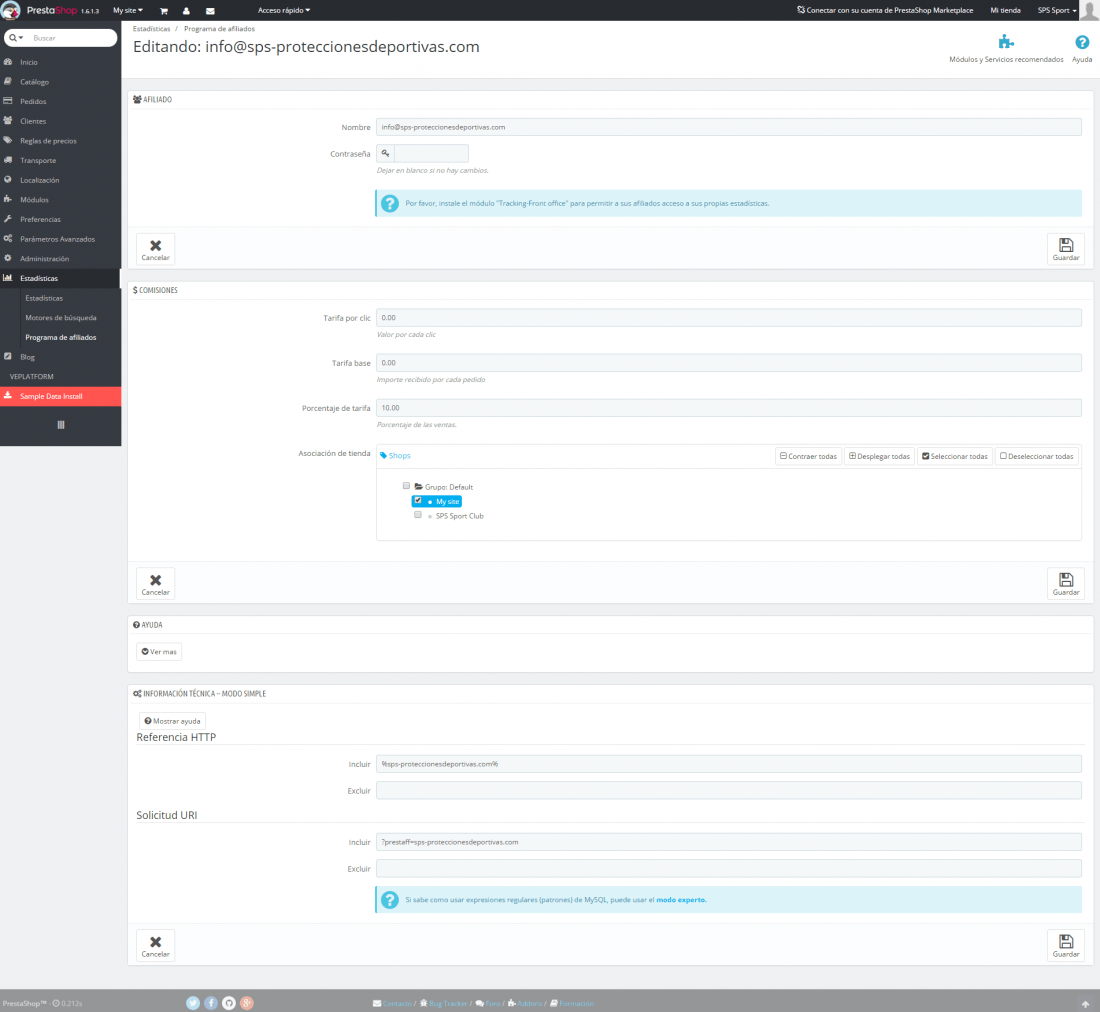
Task: Open the messages envelope icon in top bar
Action: (x=210, y=11)
